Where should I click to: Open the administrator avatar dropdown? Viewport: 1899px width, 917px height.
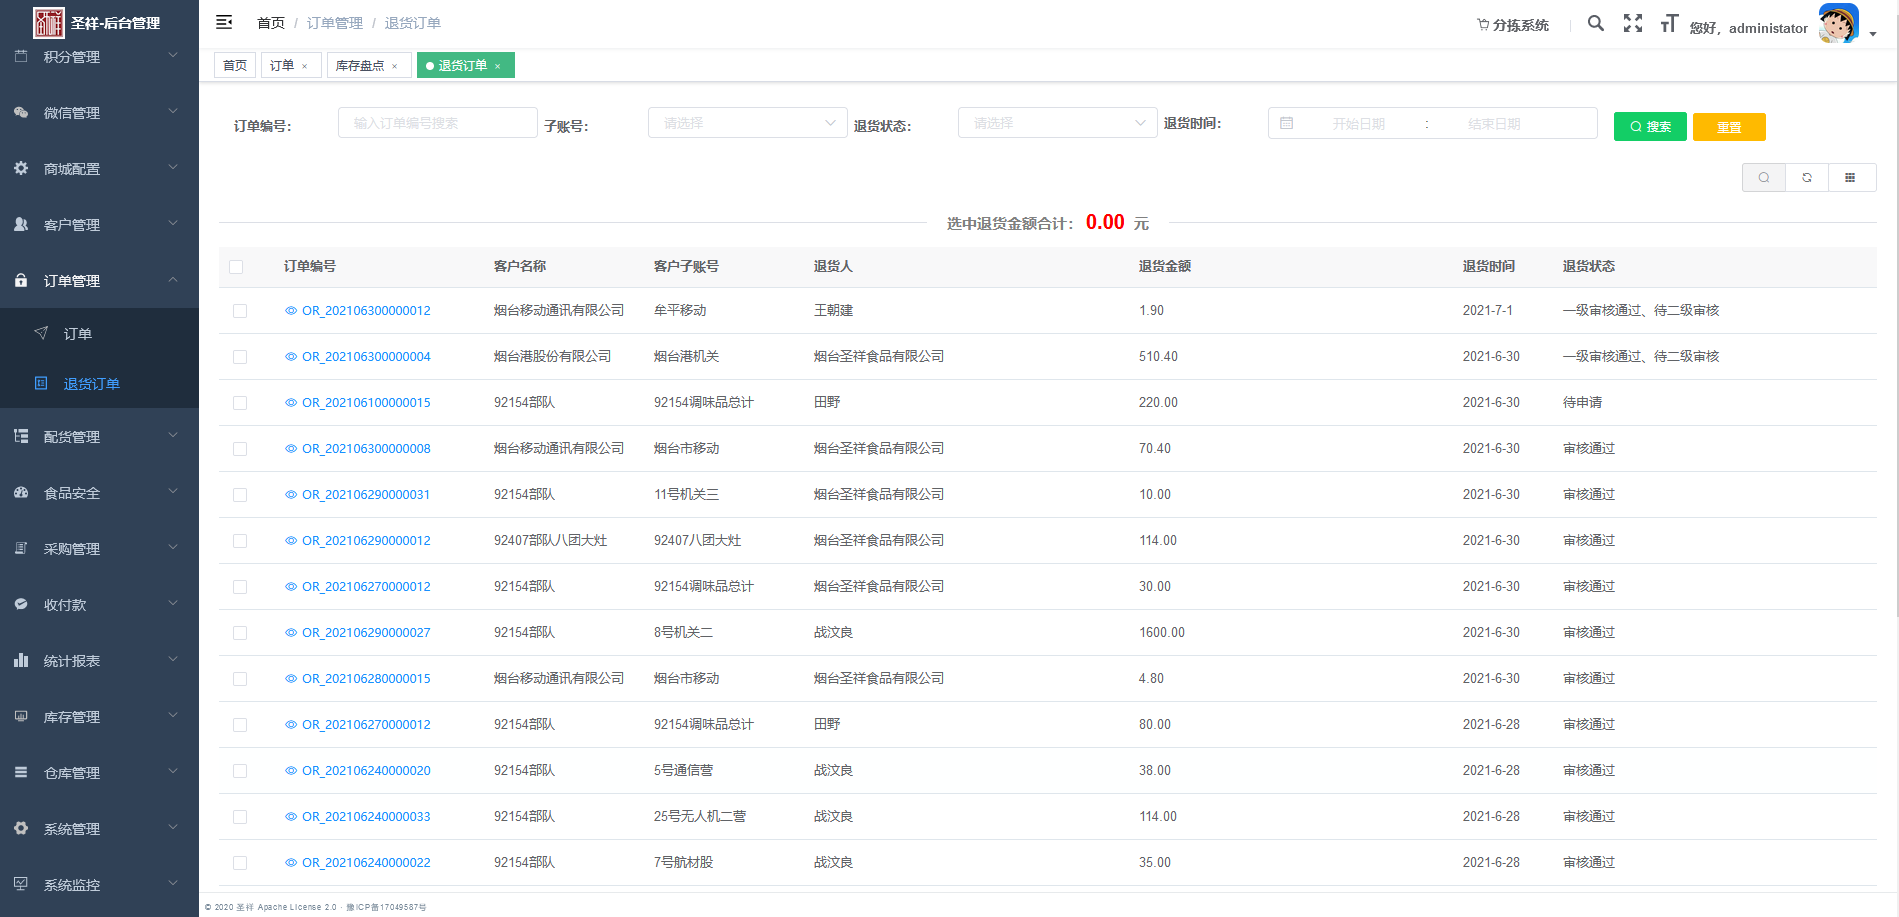(1838, 23)
